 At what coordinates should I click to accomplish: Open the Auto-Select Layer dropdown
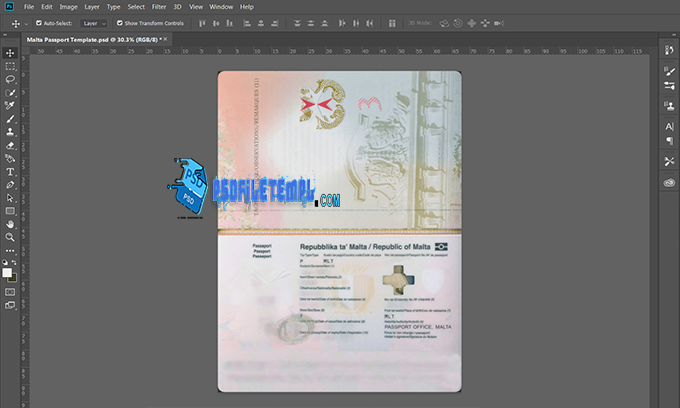point(94,23)
